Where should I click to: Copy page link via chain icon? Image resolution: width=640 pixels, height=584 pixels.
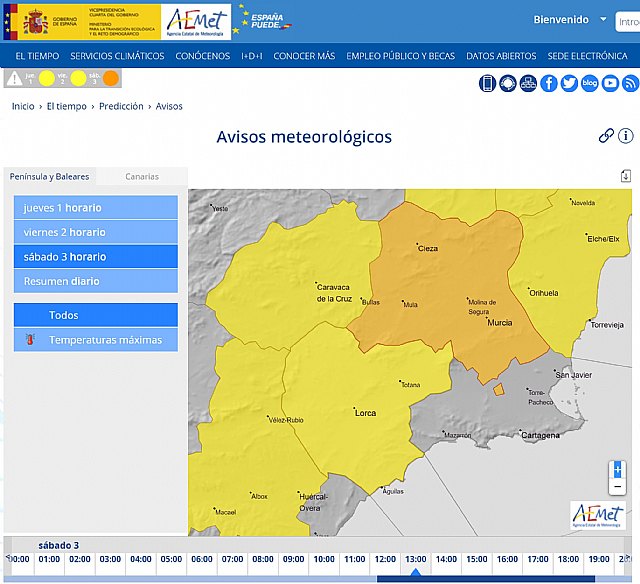[x=606, y=136]
